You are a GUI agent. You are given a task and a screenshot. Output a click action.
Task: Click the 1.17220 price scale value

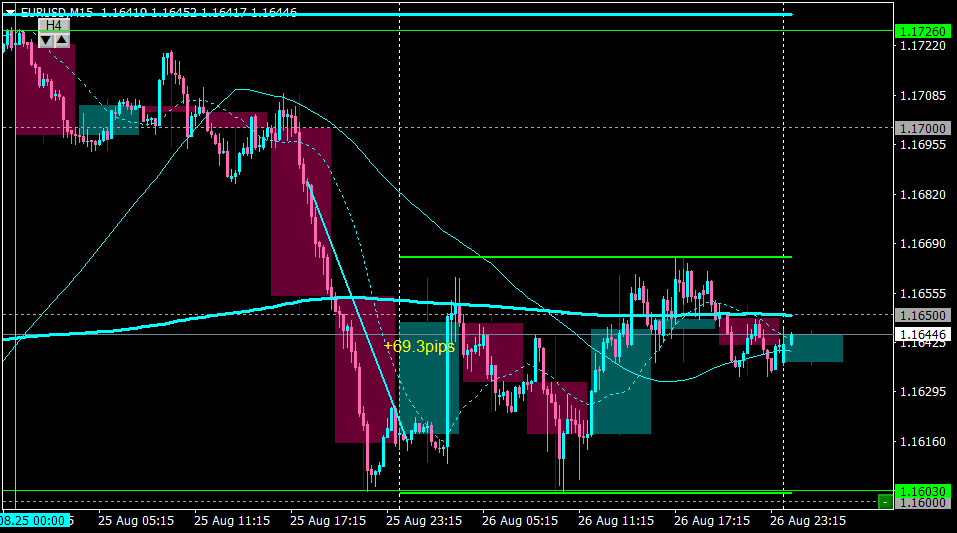pyautogui.click(x=923, y=46)
